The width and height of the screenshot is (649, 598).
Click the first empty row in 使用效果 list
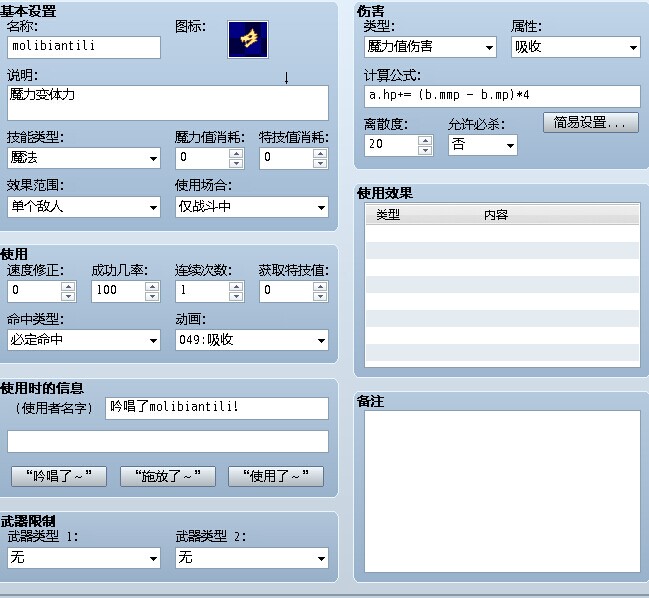pos(502,233)
